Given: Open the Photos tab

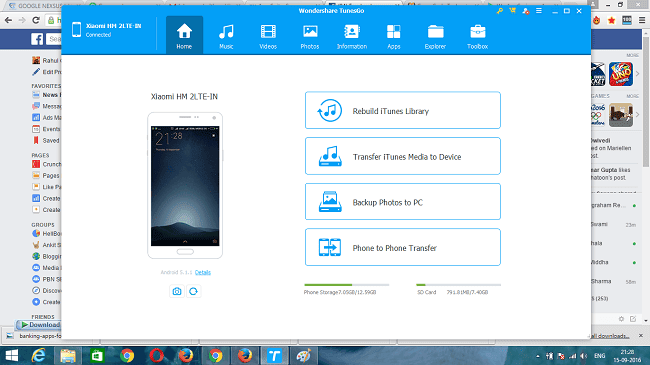Looking at the screenshot, I should 310,35.
